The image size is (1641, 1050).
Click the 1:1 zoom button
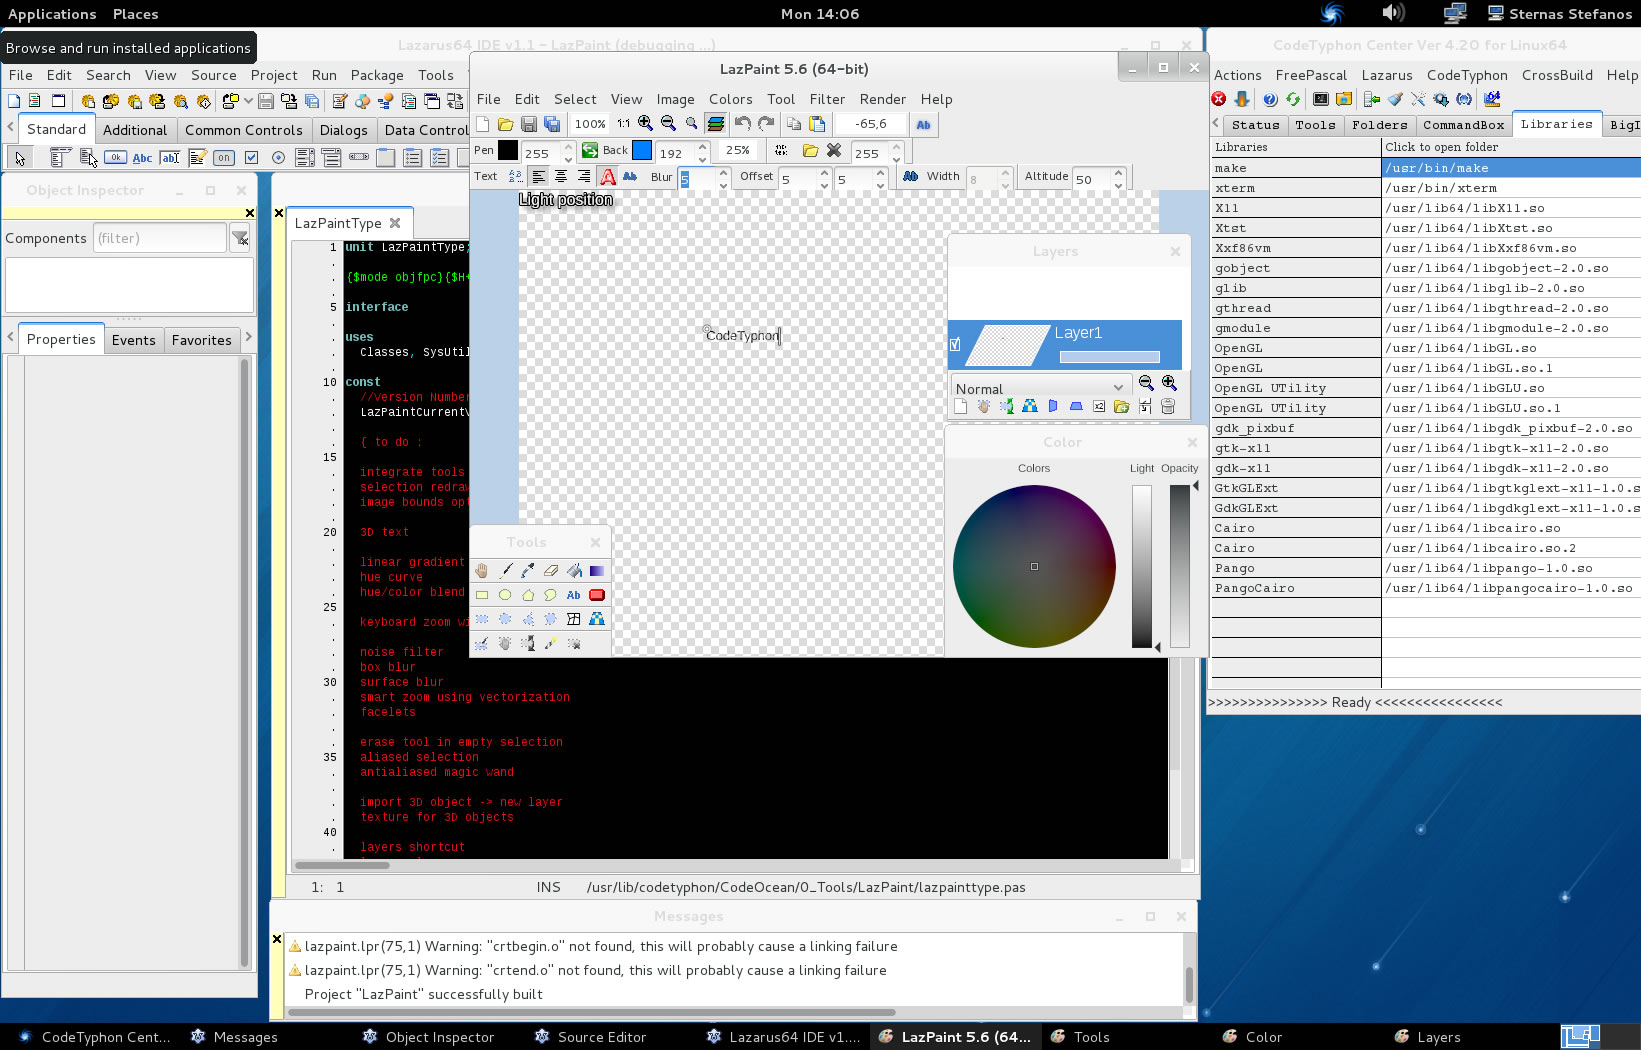tap(623, 124)
